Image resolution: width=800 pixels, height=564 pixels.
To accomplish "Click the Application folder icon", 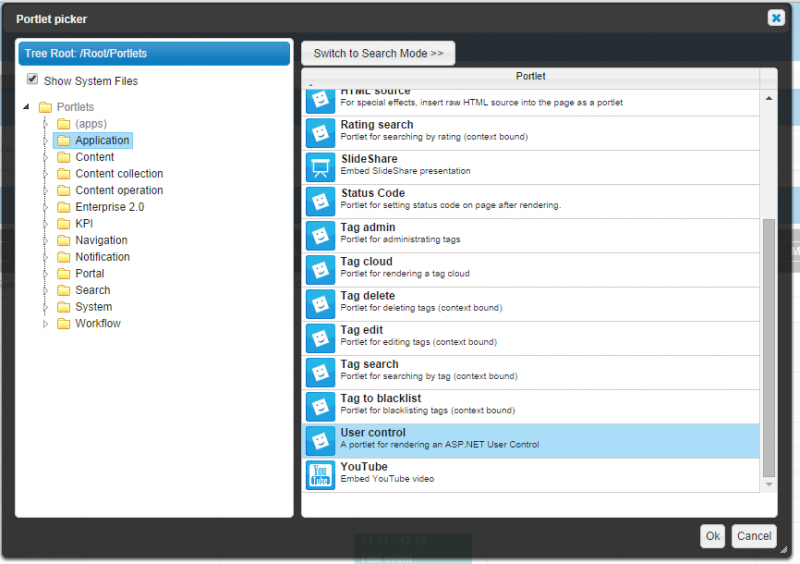I will click(64, 140).
